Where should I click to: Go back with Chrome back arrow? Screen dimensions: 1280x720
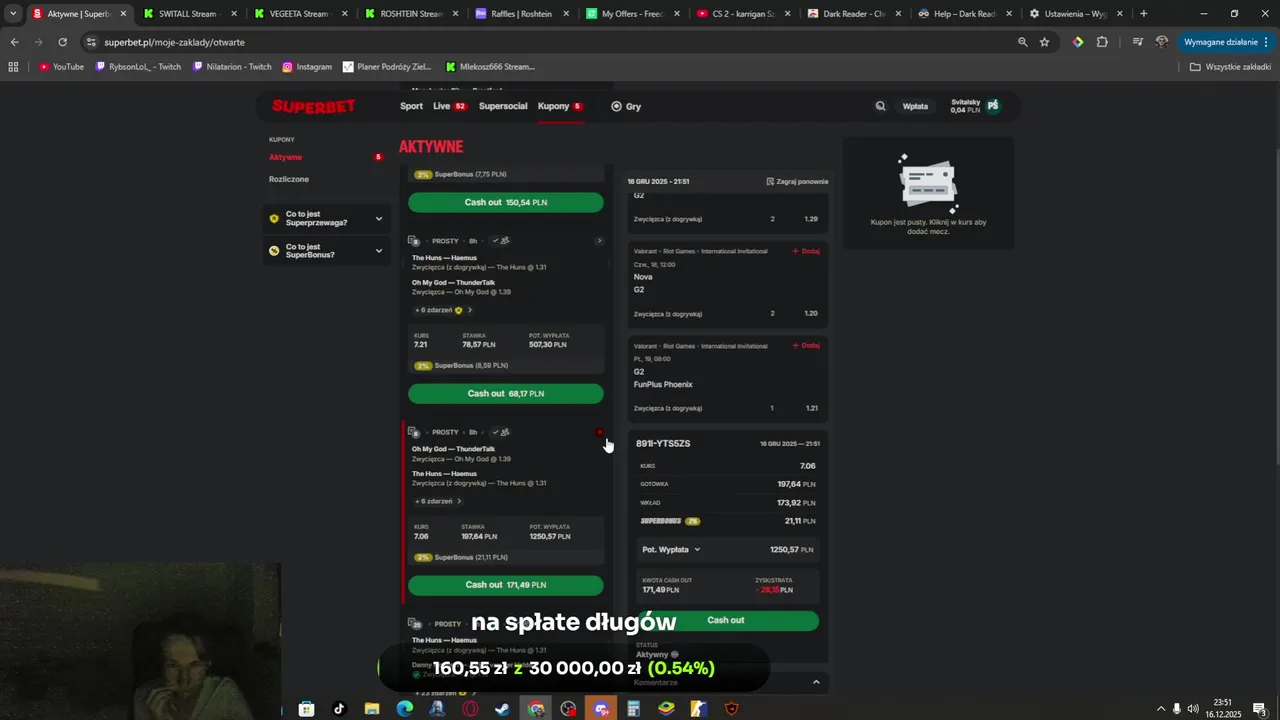pos(14,42)
